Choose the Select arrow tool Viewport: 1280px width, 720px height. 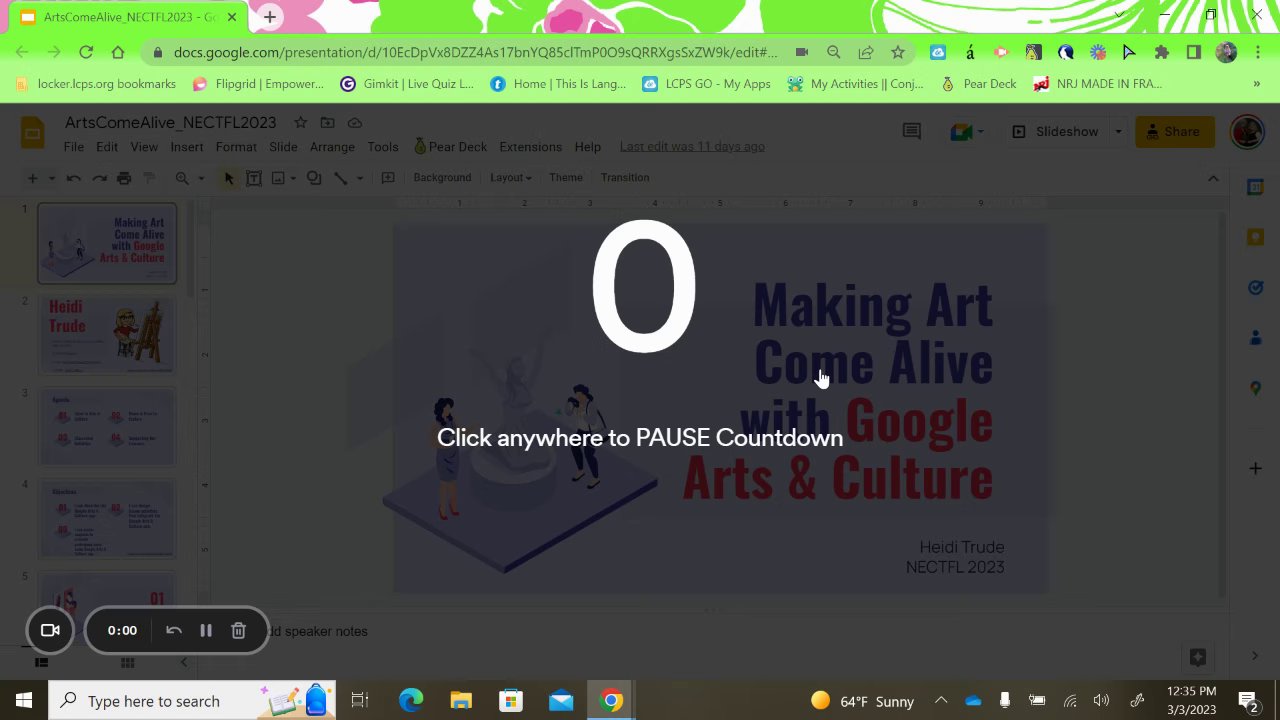[x=229, y=178]
